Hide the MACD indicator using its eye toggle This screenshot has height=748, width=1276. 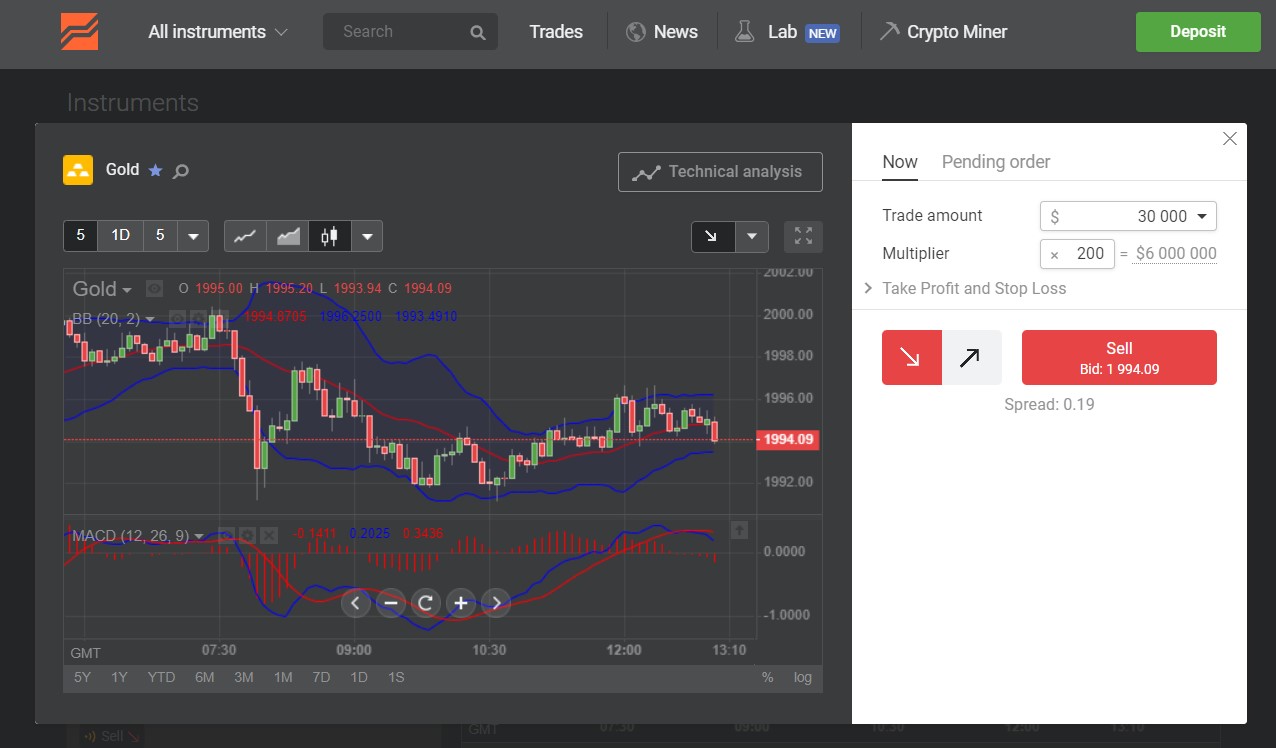pyautogui.click(x=226, y=535)
